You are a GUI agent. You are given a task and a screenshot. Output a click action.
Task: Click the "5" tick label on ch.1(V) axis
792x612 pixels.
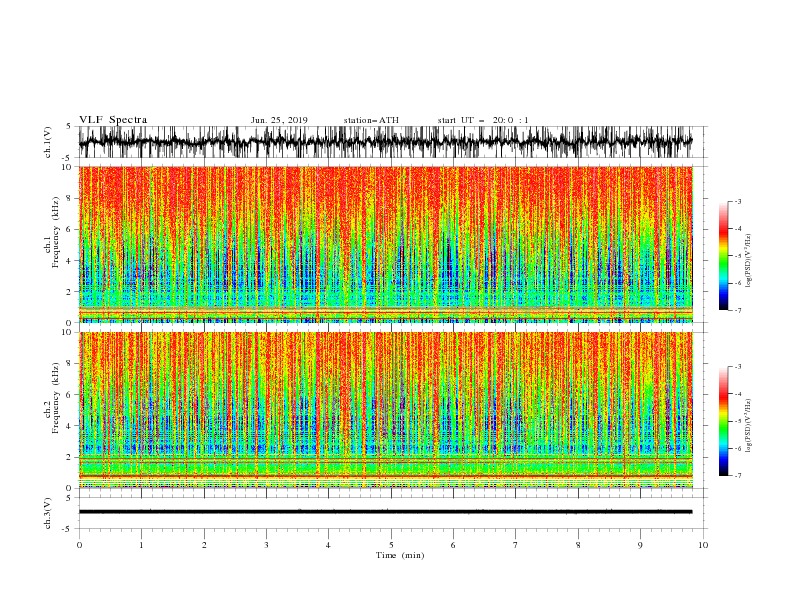69,126
